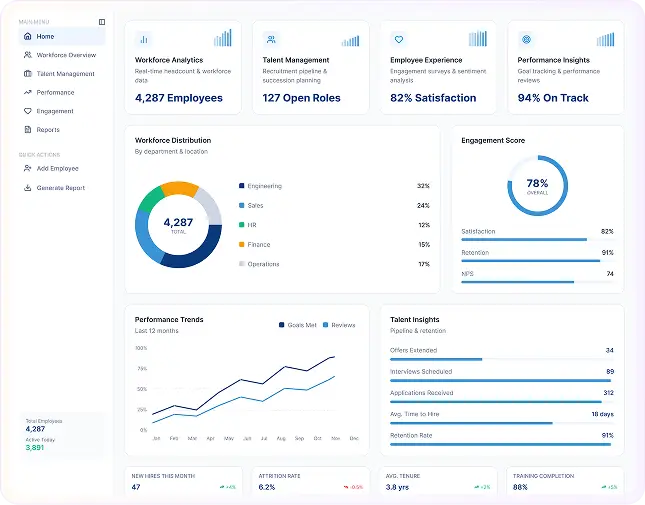Click the mini bar sparkline on Performance Insights card
This screenshot has height=505, width=645.
coord(606,39)
